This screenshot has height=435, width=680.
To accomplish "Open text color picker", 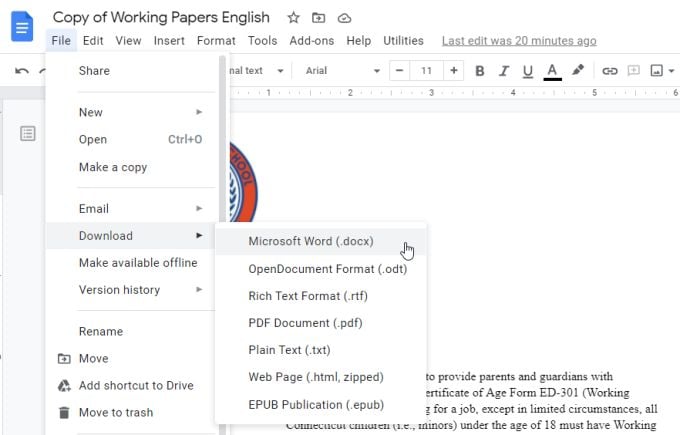I will tap(552, 72).
